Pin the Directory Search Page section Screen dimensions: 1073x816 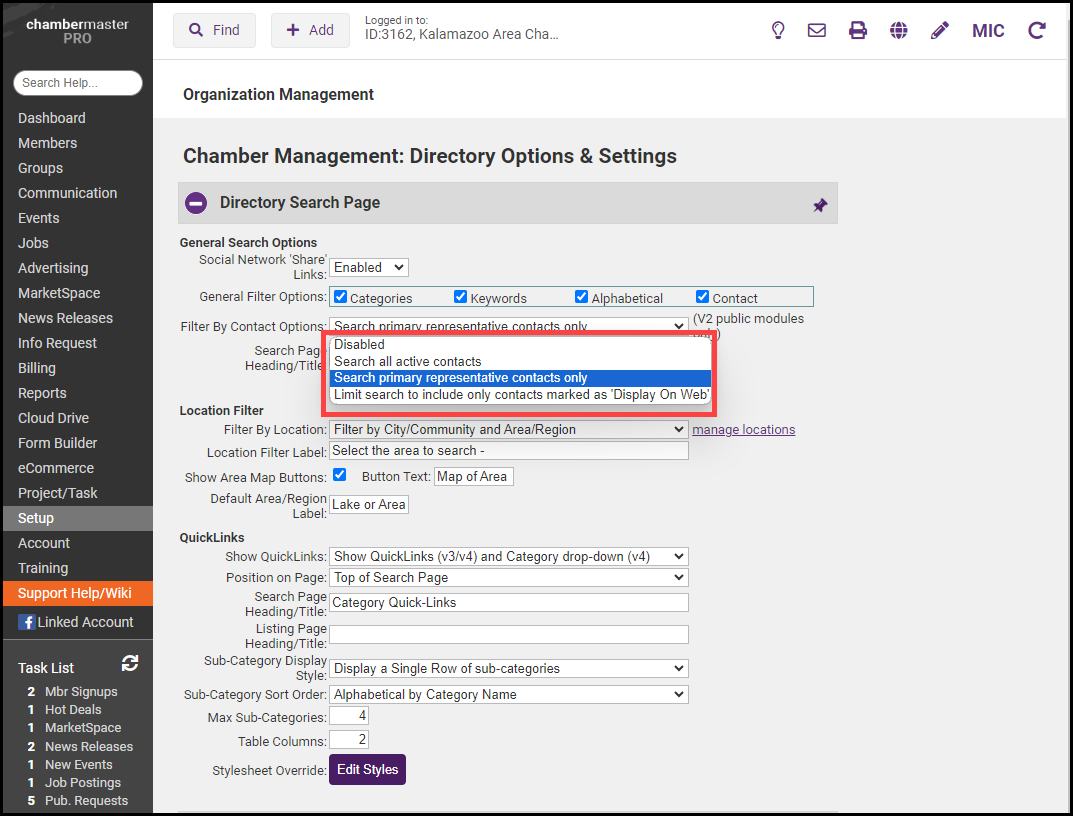[x=820, y=205]
